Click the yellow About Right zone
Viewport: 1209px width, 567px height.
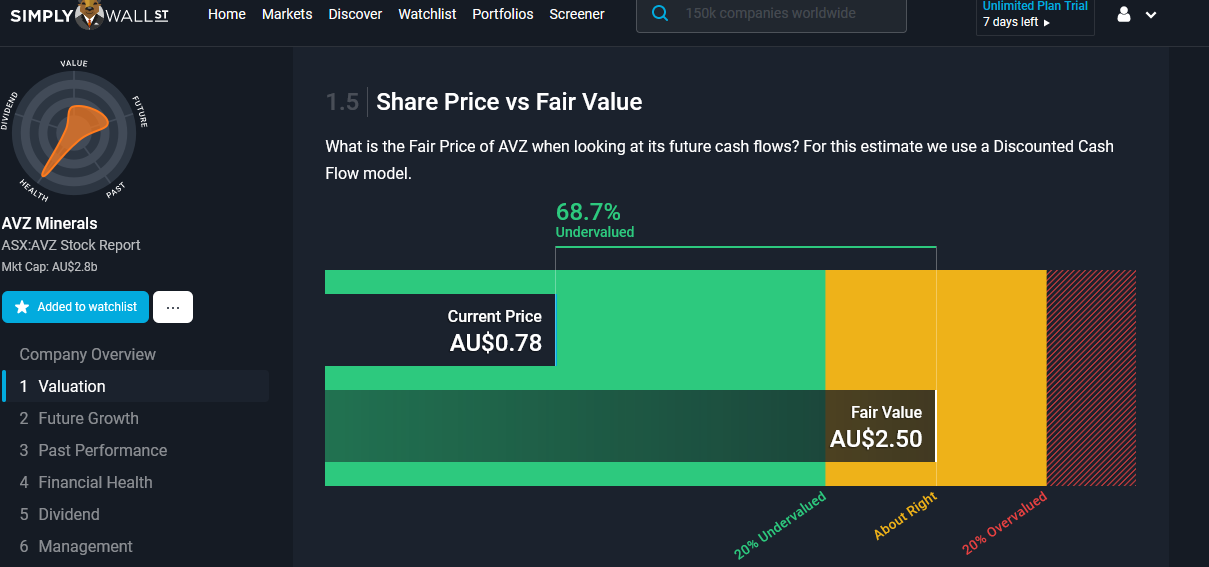990,330
